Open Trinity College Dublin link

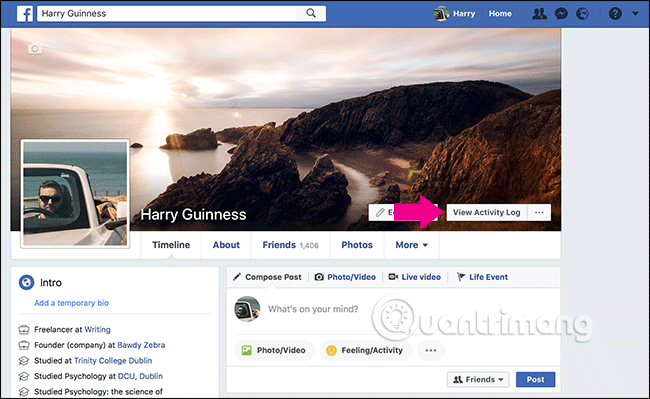point(113,360)
